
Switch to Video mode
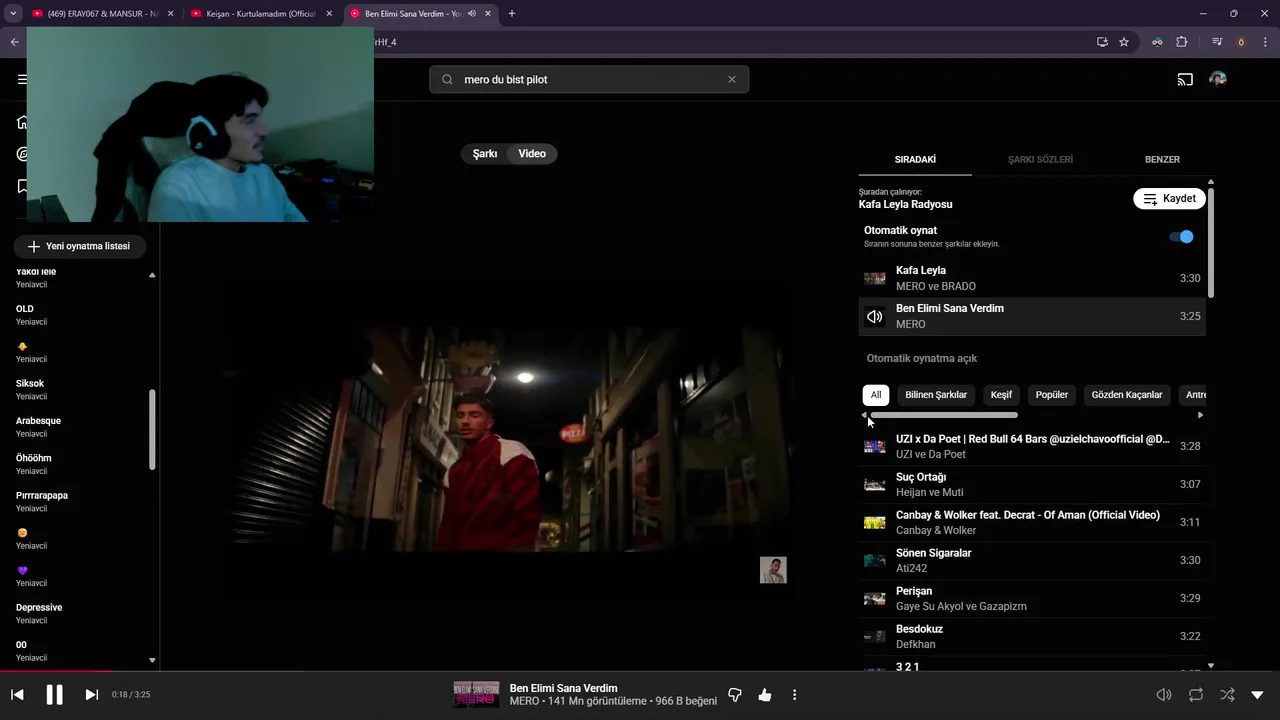(532, 154)
